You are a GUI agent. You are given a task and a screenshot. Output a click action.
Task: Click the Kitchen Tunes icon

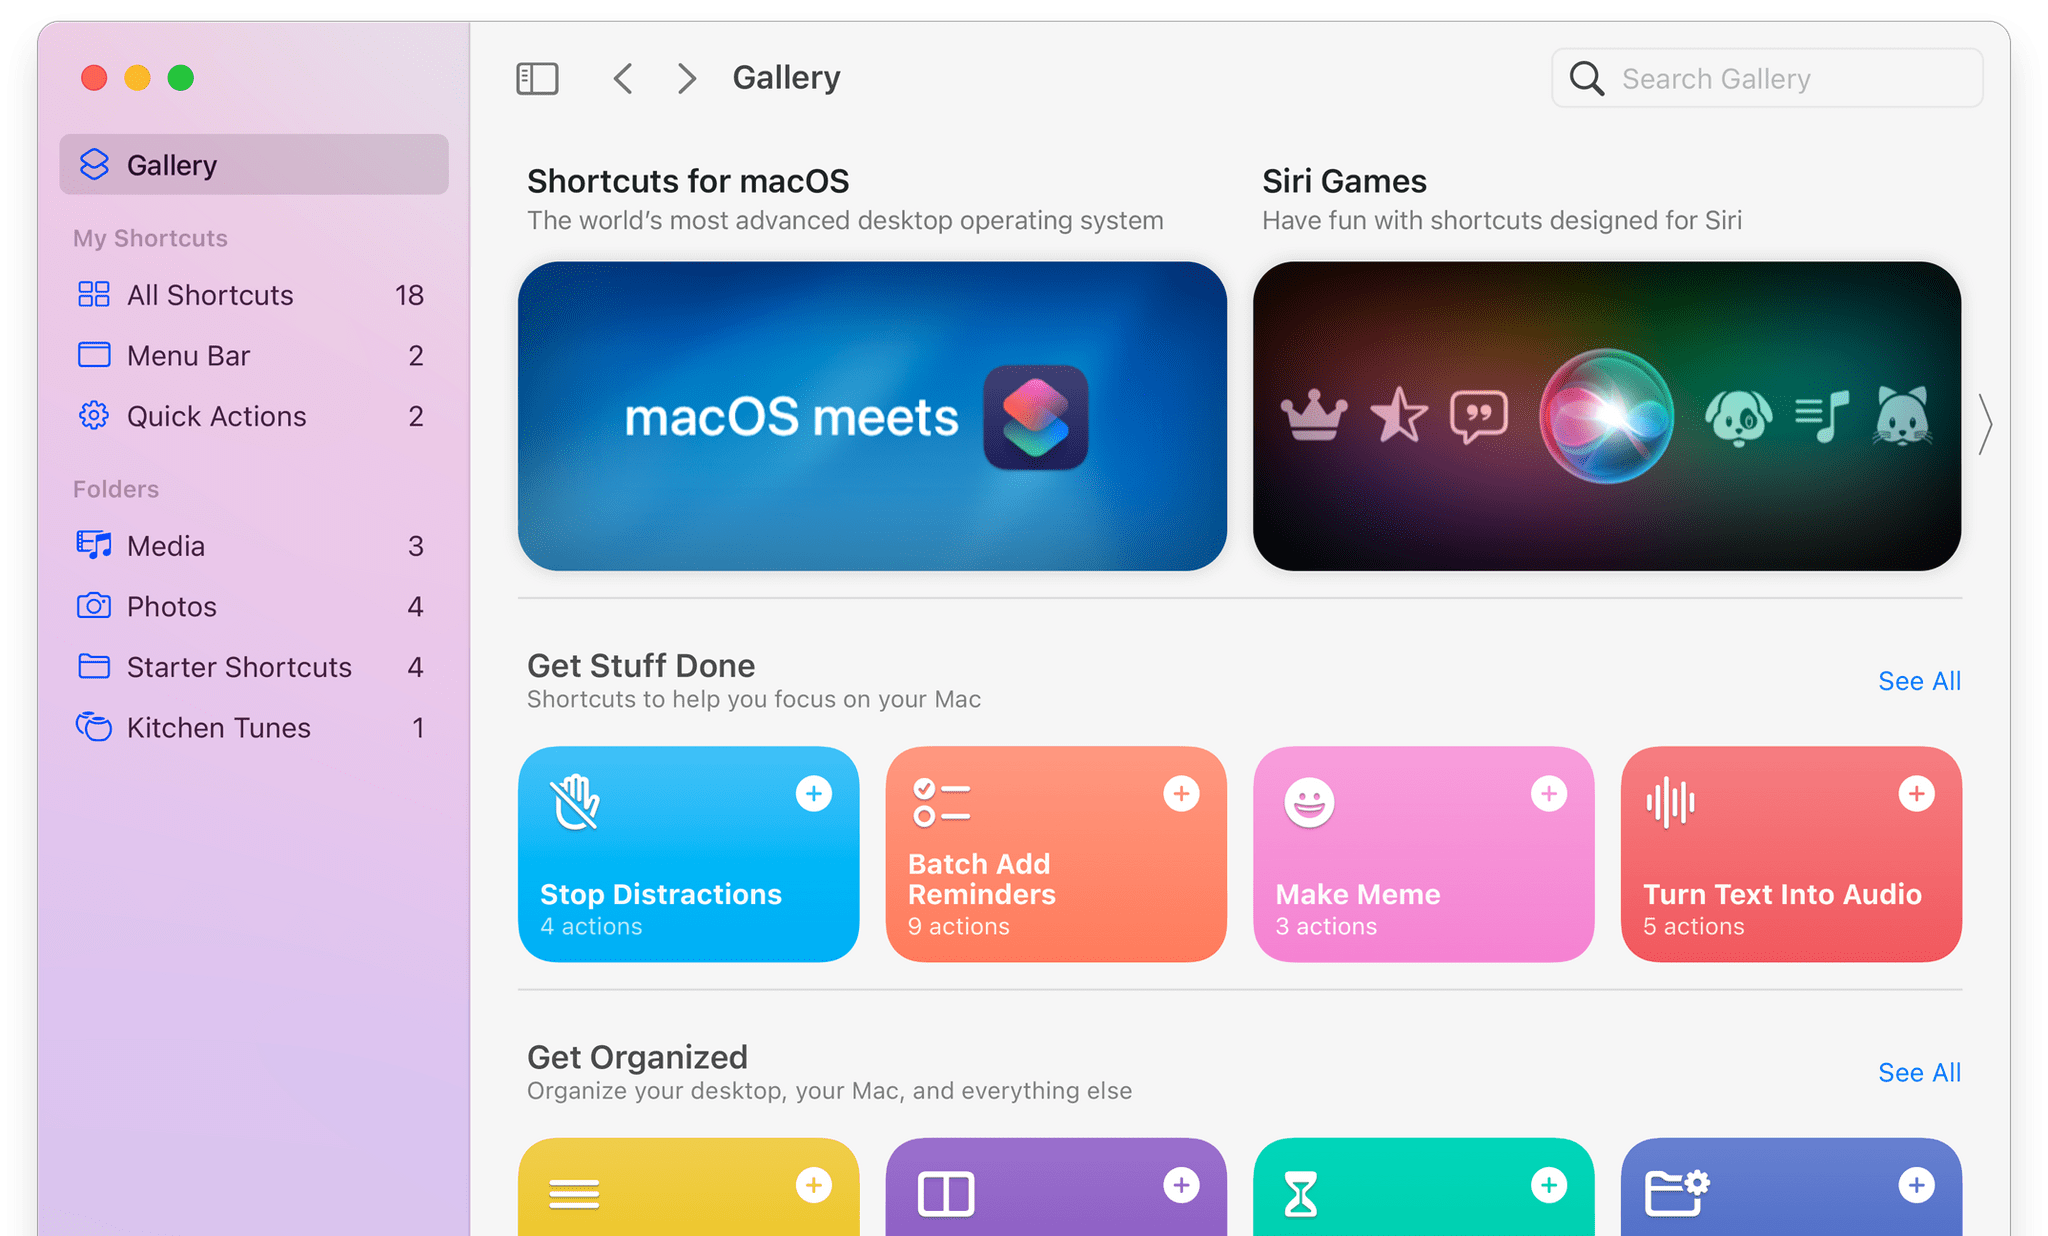(x=94, y=721)
